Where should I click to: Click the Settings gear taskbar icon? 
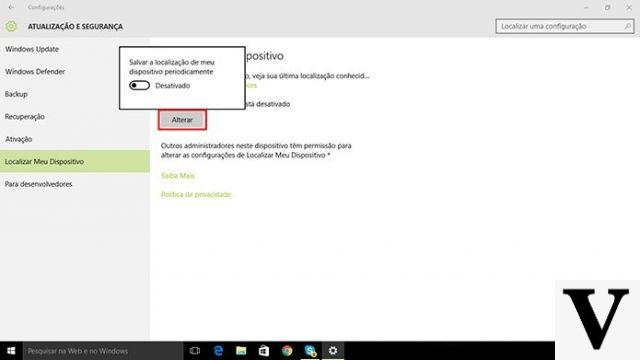point(333,351)
